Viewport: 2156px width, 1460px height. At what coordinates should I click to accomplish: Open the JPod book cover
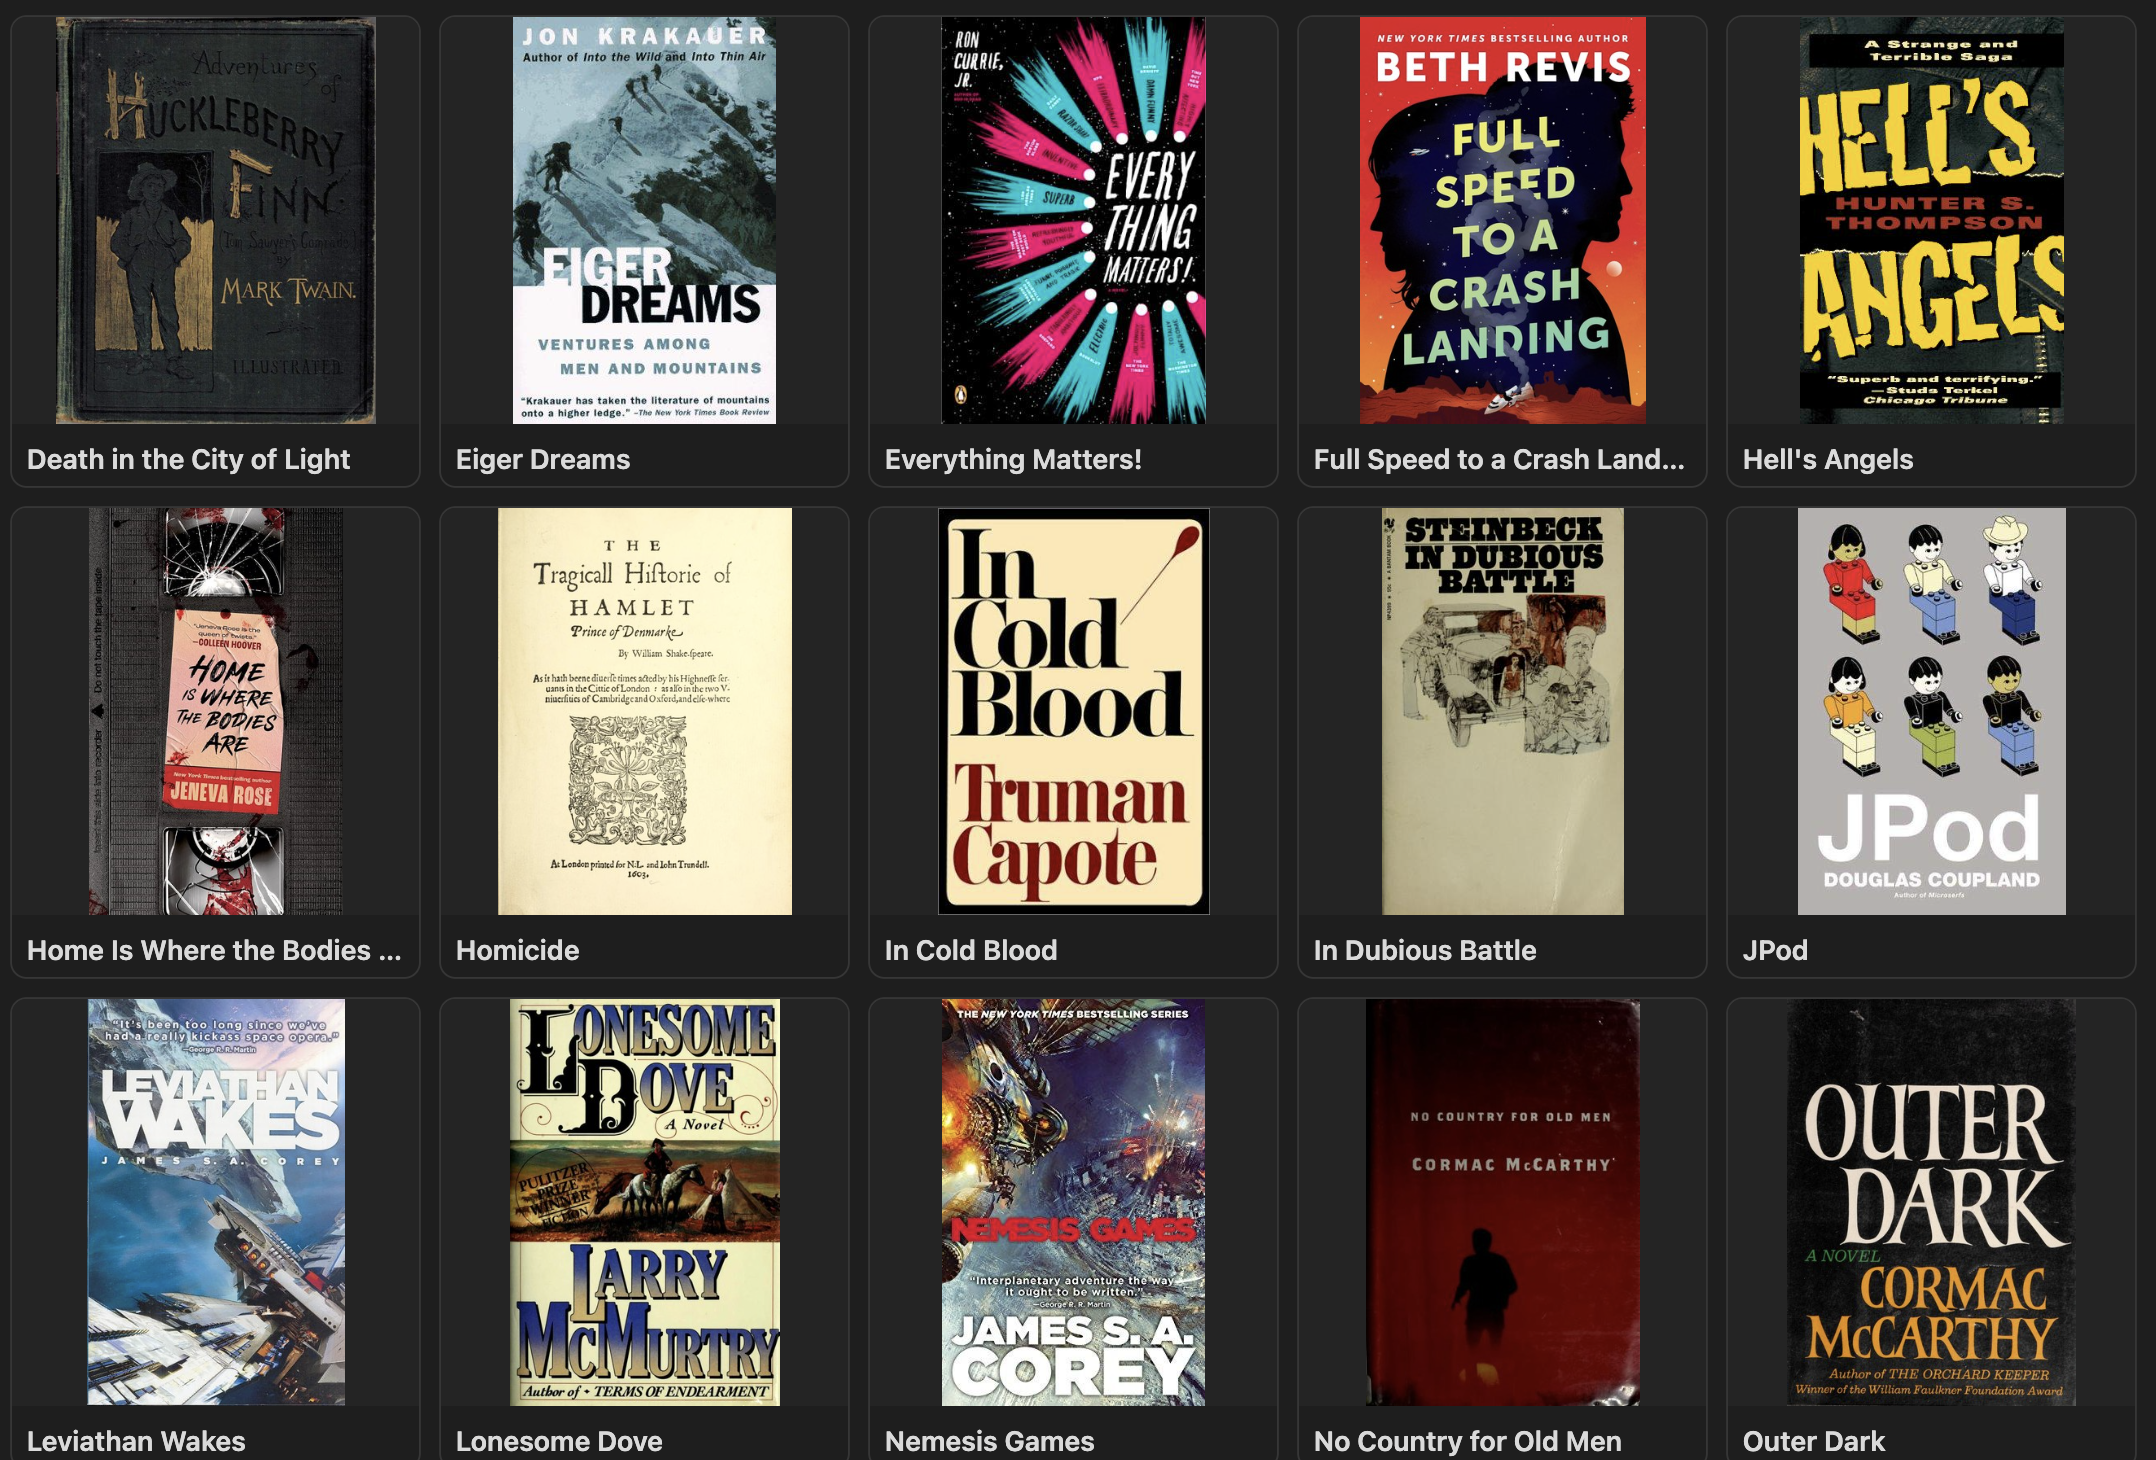(1931, 711)
